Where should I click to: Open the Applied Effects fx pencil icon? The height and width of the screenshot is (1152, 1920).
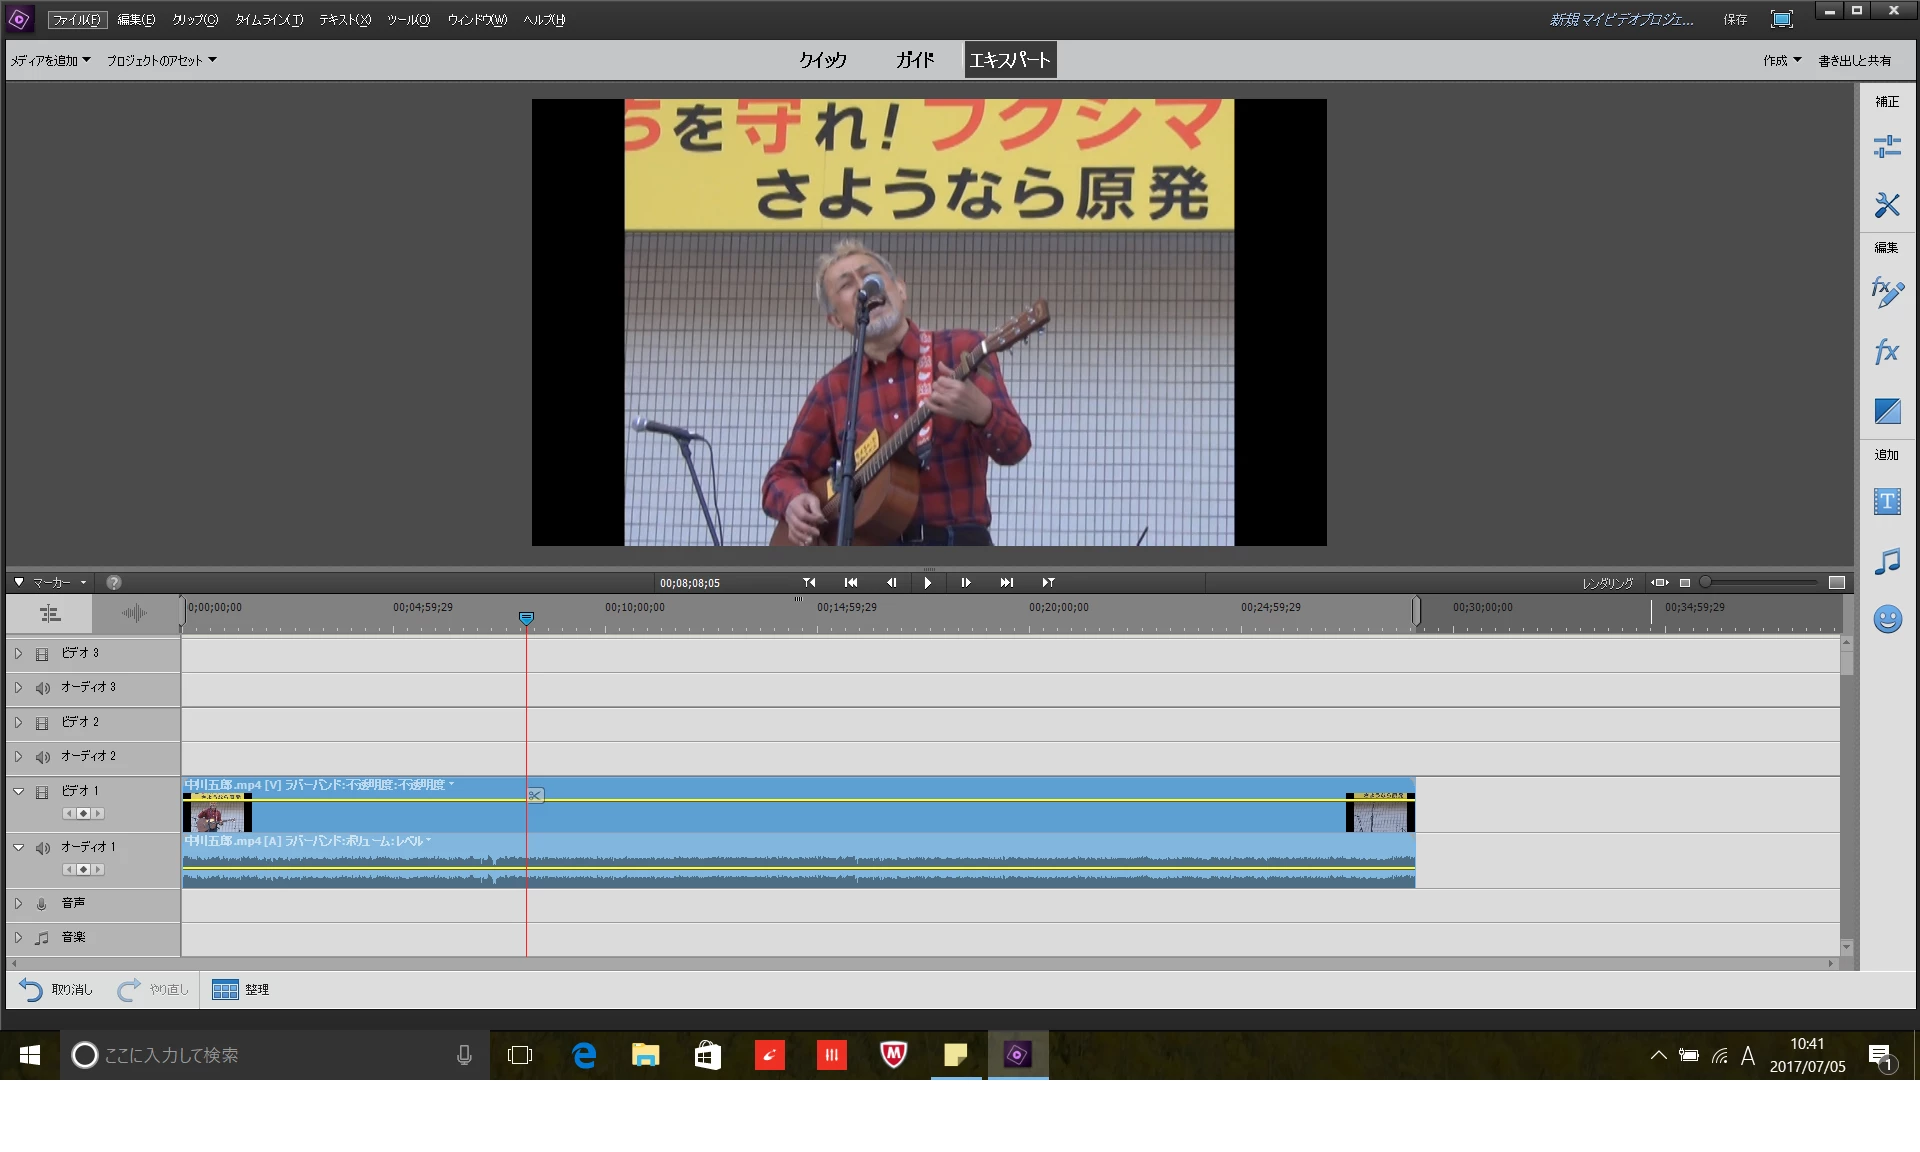point(1886,292)
